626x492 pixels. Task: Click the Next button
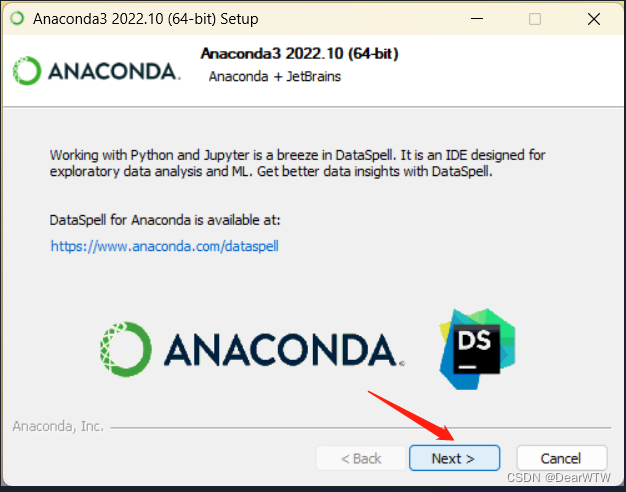tap(454, 458)
